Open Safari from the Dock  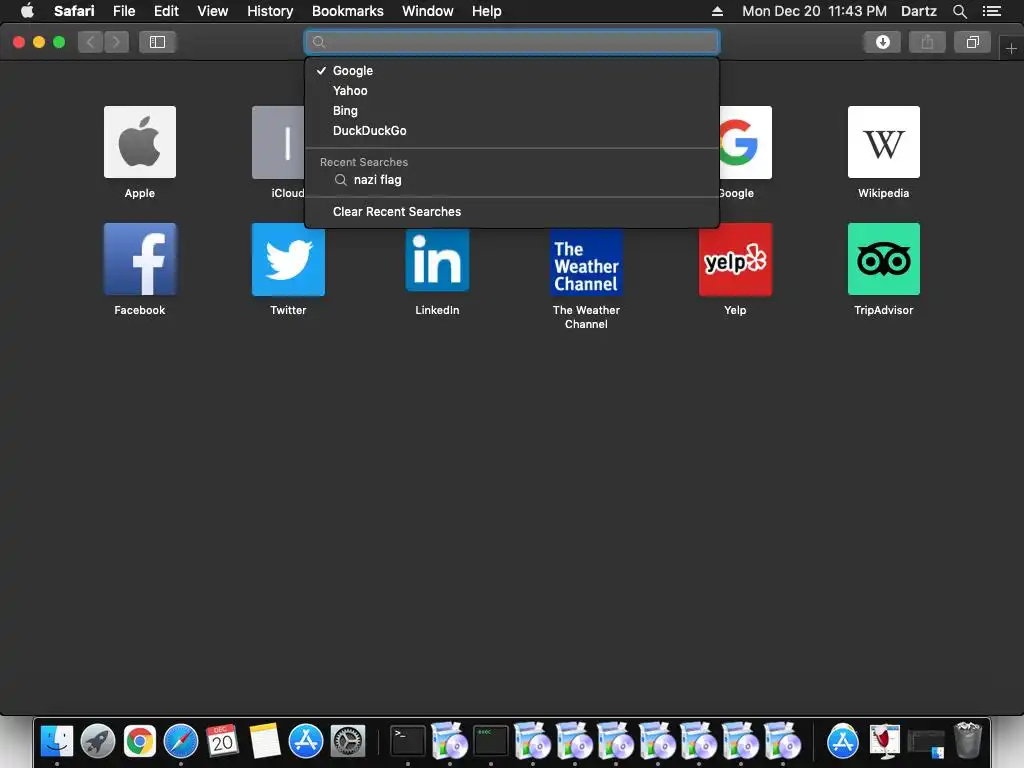181,741
